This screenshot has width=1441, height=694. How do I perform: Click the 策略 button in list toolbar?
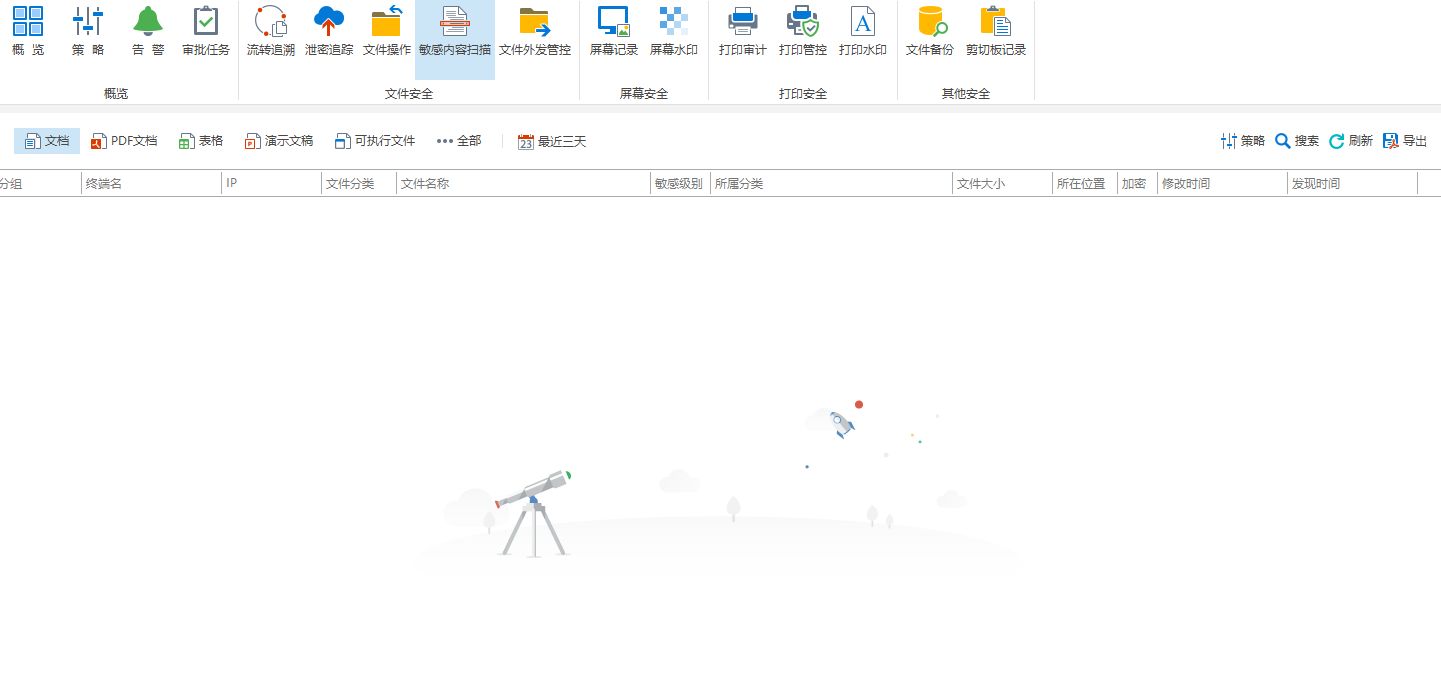click(1243, 141)
